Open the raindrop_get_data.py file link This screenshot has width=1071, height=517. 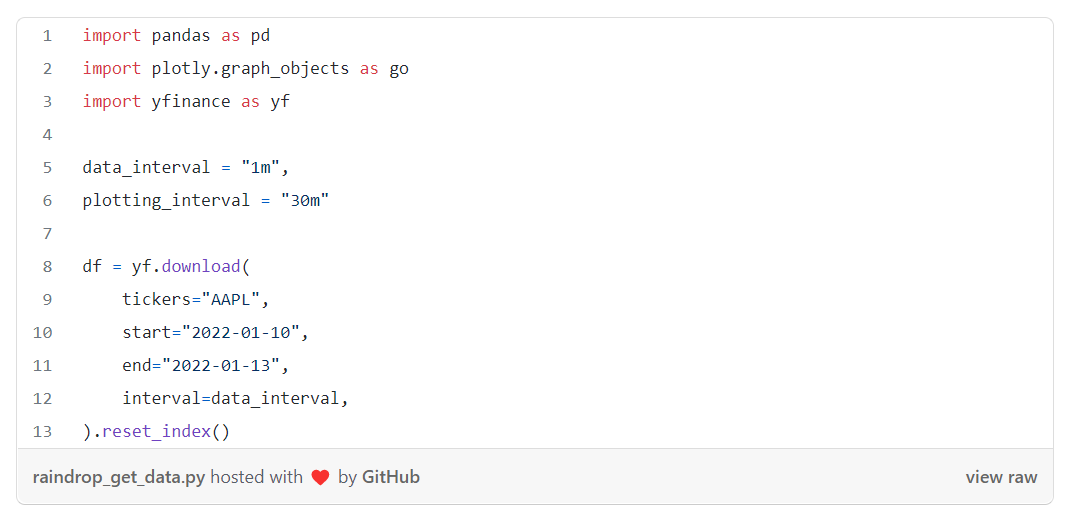118,477
